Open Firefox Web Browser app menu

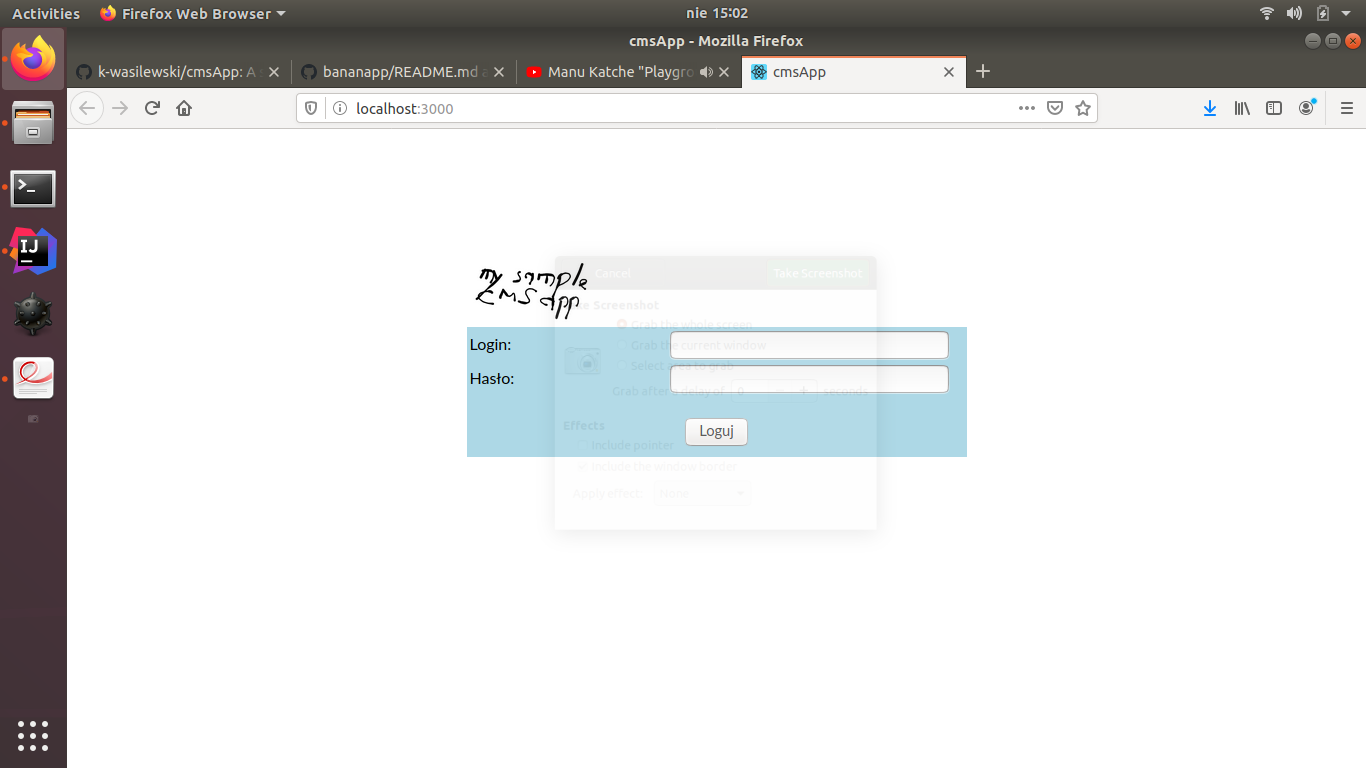point(193,13)
